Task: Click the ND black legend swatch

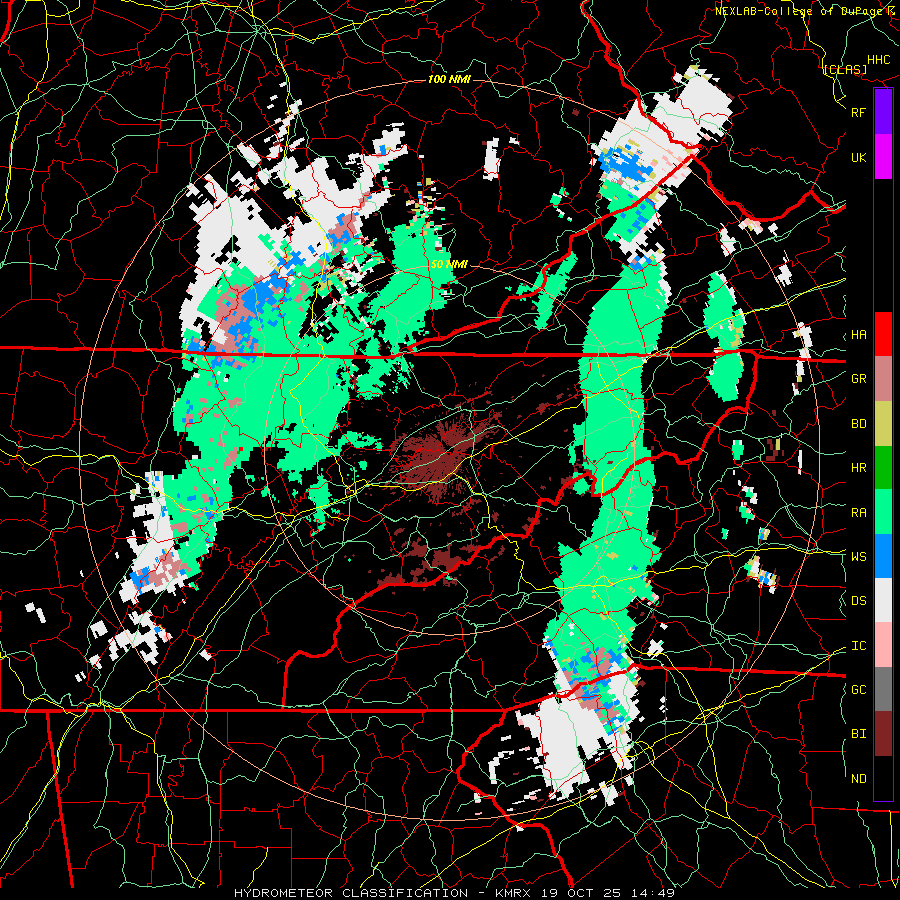Action: point(883,778)
